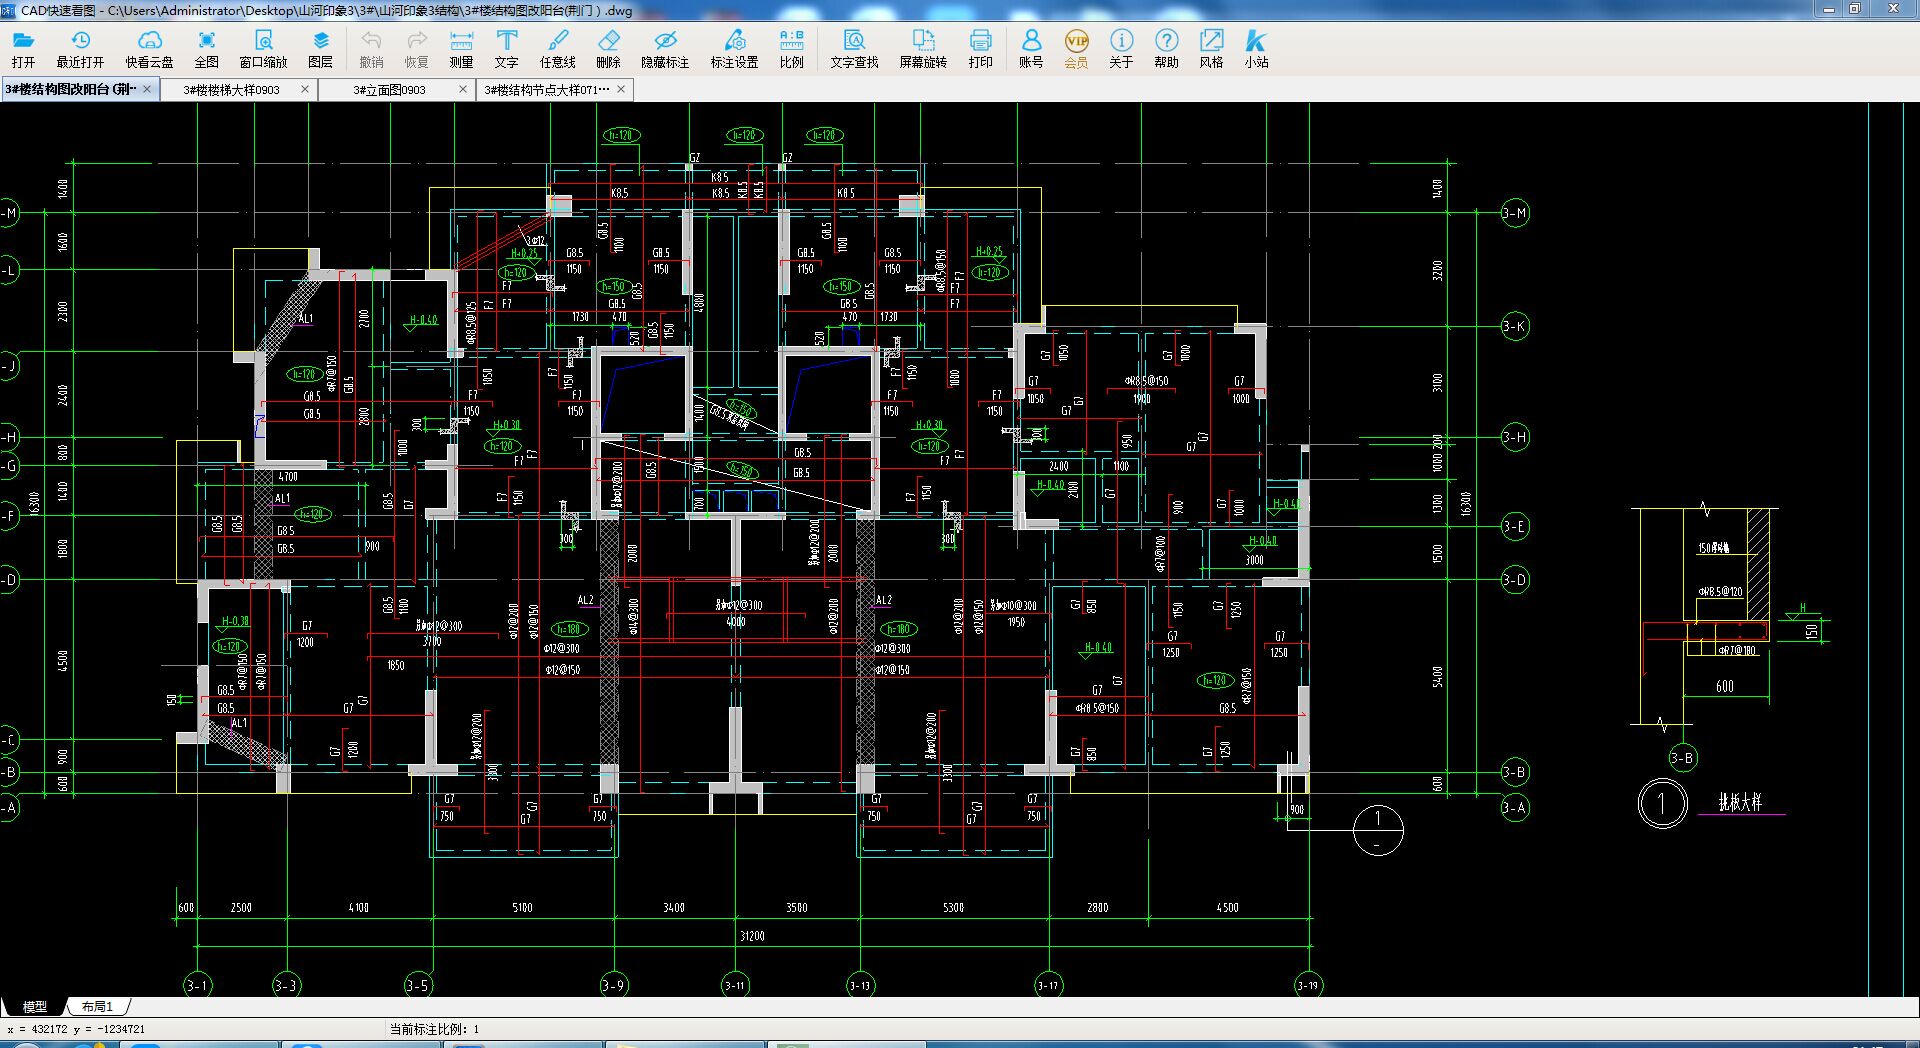The height and width of the screenshot is (1048, 1920).
Task: Close the 3#立面图0903 tab
Action: [x=463, y=89]
